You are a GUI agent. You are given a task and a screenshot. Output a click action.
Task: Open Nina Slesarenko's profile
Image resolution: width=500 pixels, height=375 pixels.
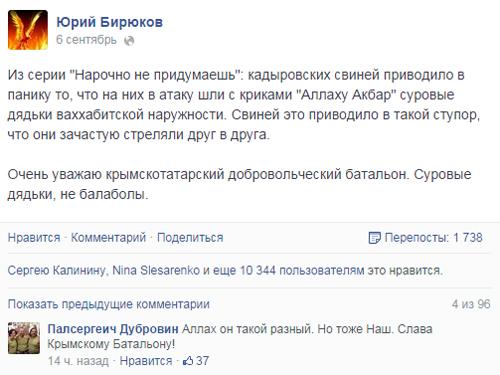pyautogui.click(x=156, y=270)
